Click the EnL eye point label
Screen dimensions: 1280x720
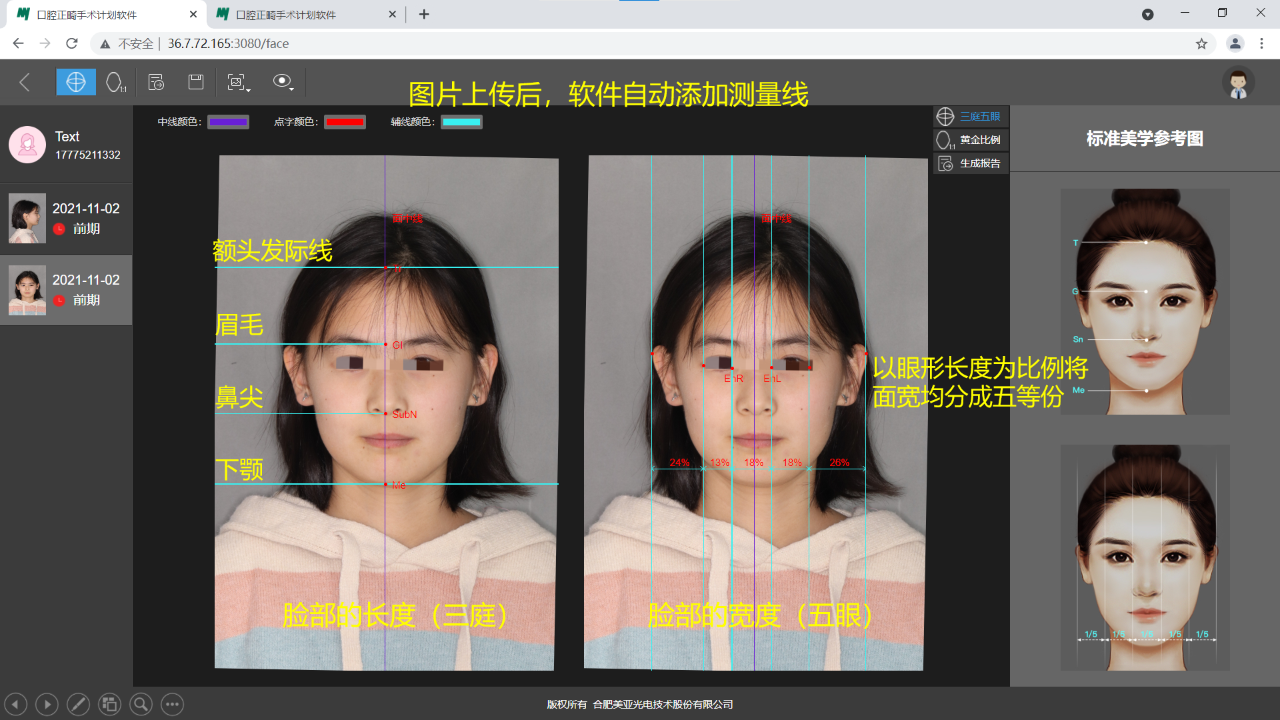click(x=772, y=379)
